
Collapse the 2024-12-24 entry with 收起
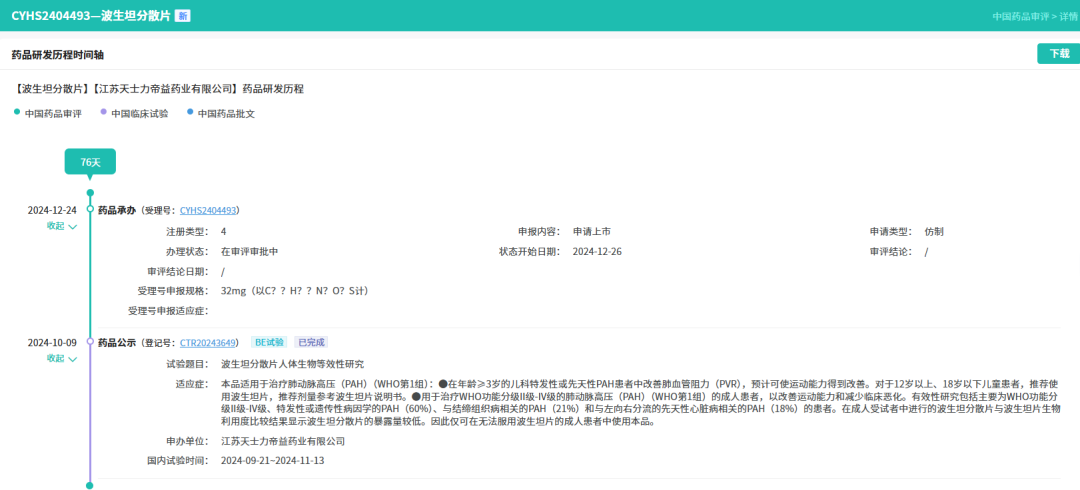(x=61, y=226)
